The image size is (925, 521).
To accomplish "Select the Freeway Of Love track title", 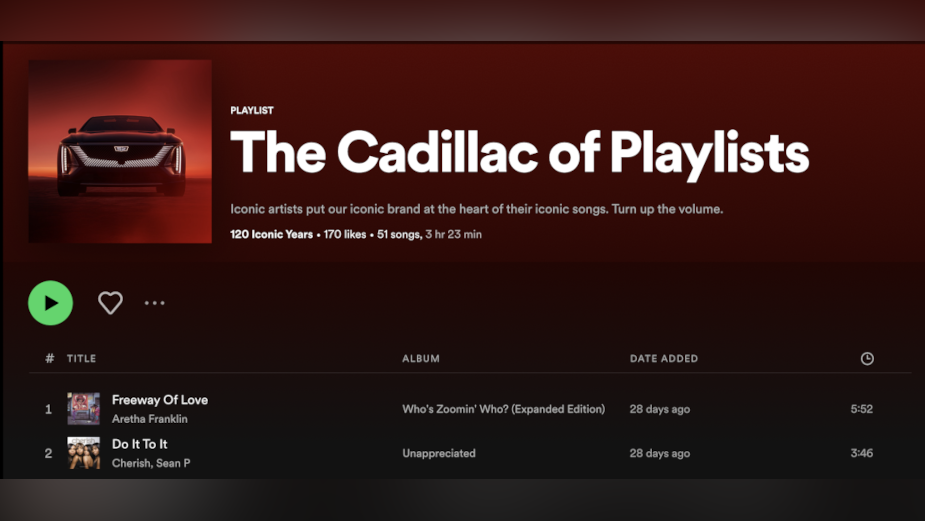I will point(160,400).
